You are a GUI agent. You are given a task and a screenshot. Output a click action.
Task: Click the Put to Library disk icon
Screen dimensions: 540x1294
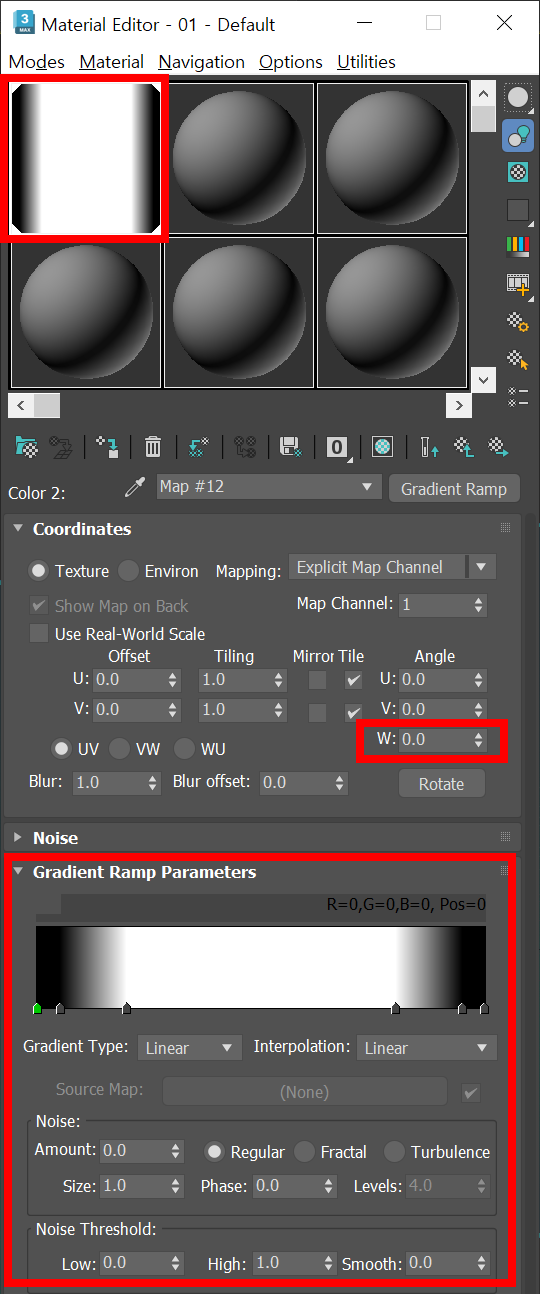pyautogui.click(x=291, y=447)
